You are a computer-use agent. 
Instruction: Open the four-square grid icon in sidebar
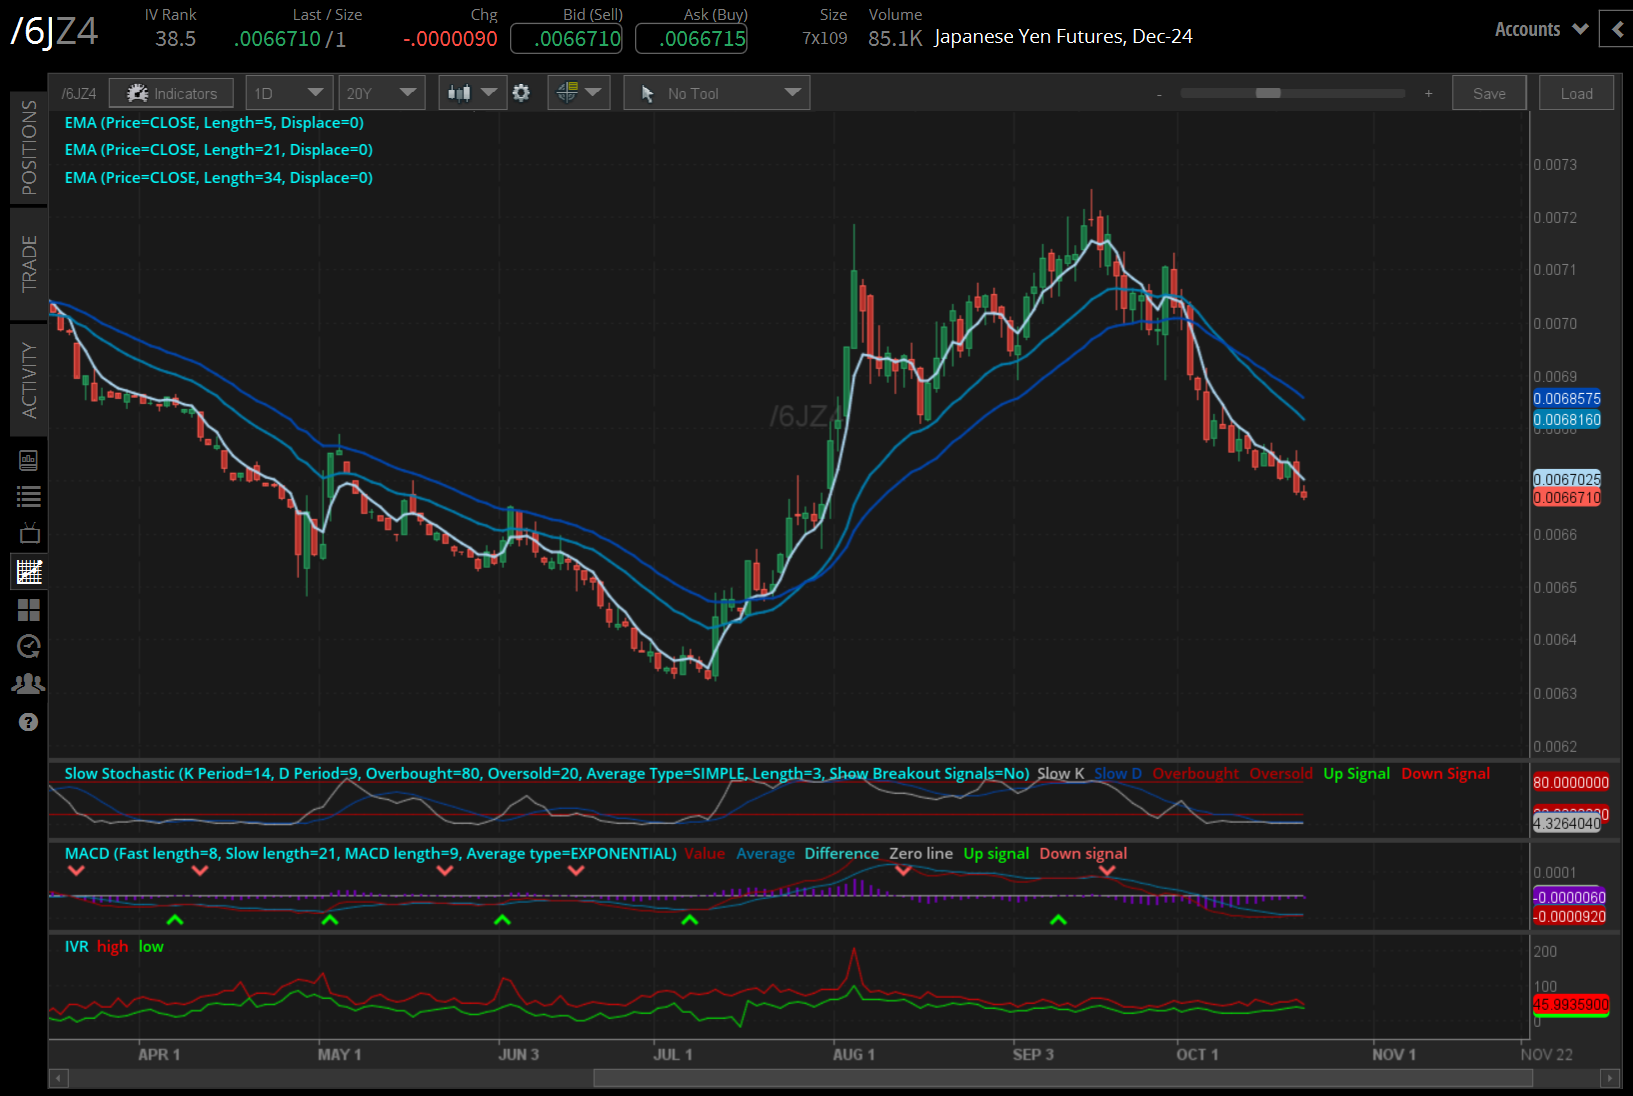28,609
